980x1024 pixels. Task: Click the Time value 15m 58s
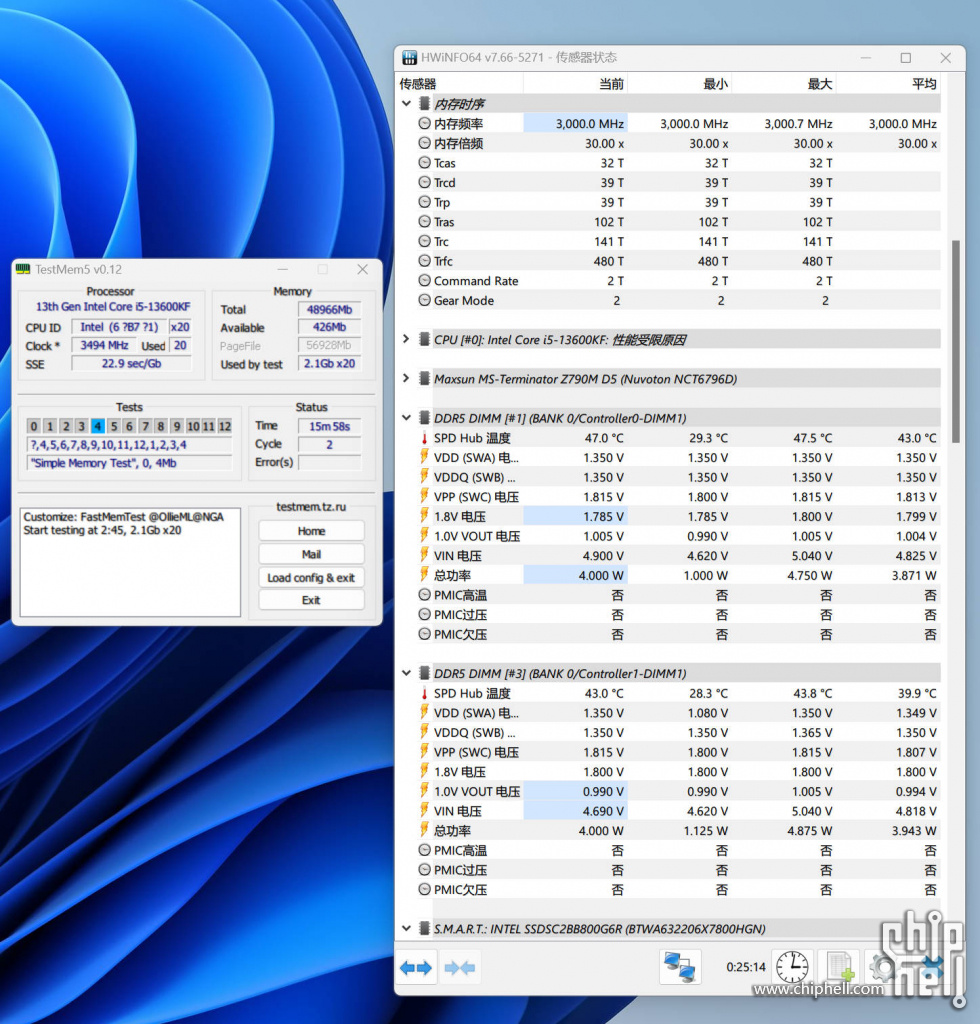329,426
